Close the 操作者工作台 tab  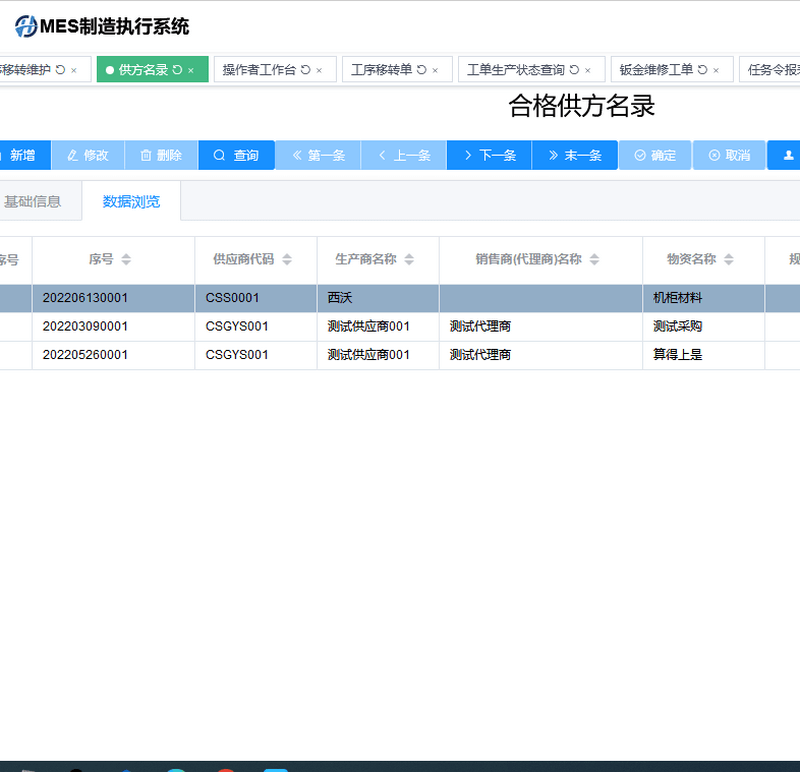(x=319, y=70)
